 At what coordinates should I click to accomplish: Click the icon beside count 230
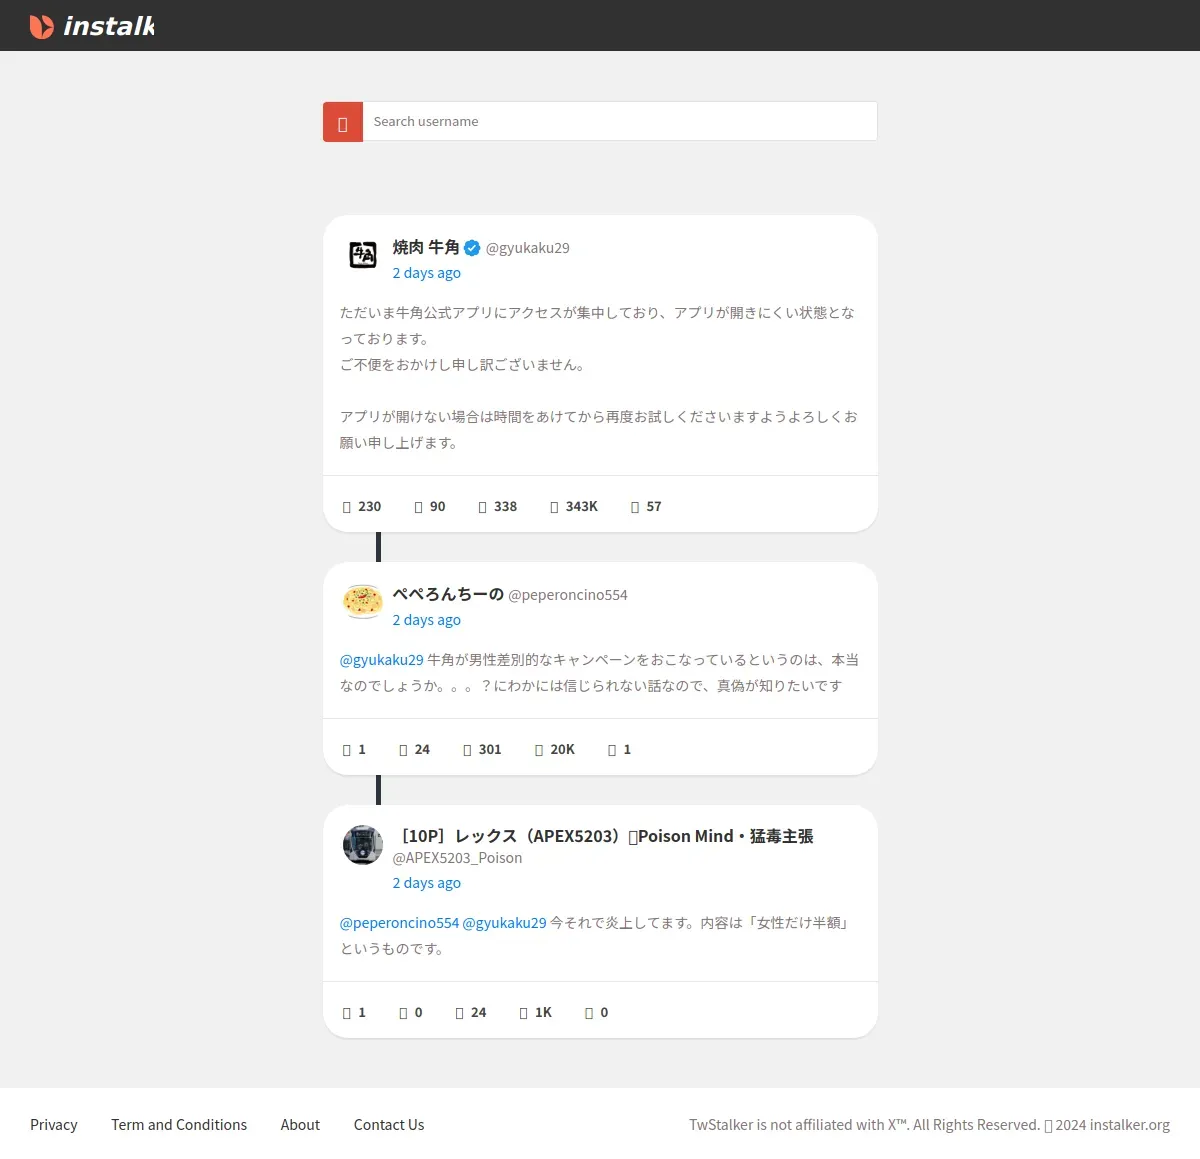pyautogui.click(x=347, y=507)
